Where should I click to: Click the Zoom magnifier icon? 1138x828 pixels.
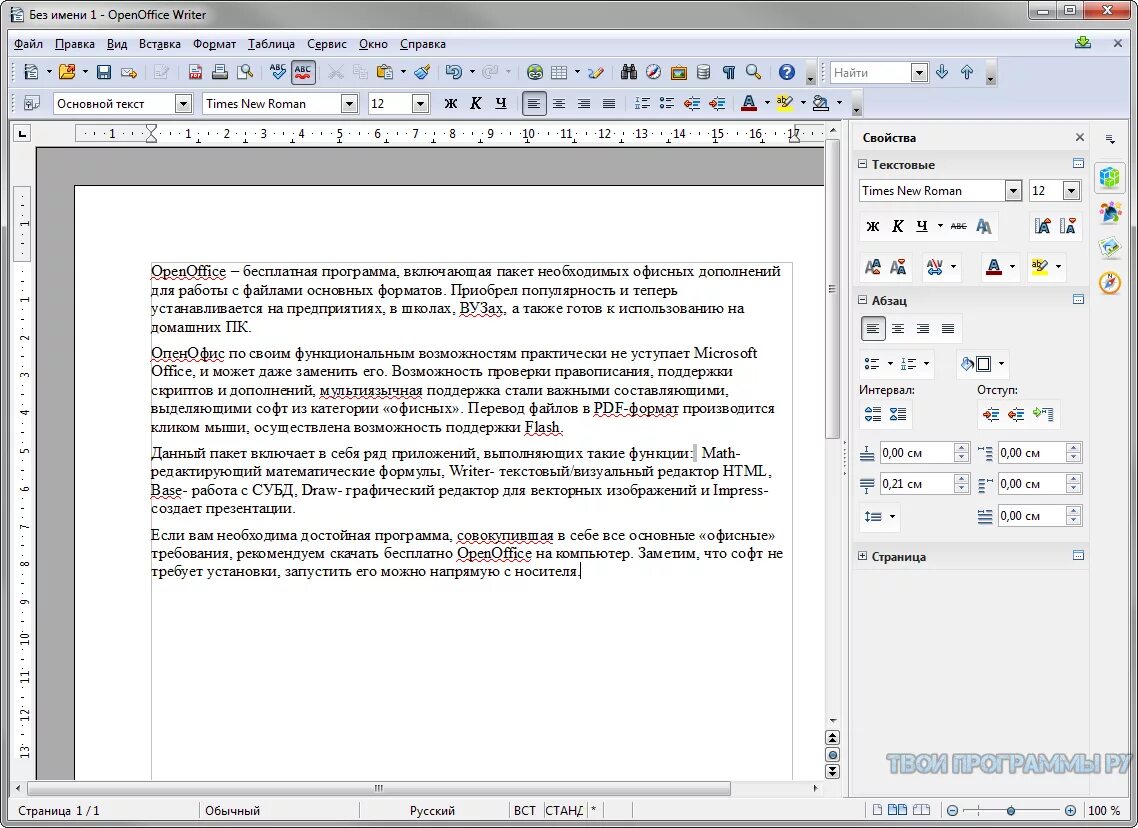753,72
